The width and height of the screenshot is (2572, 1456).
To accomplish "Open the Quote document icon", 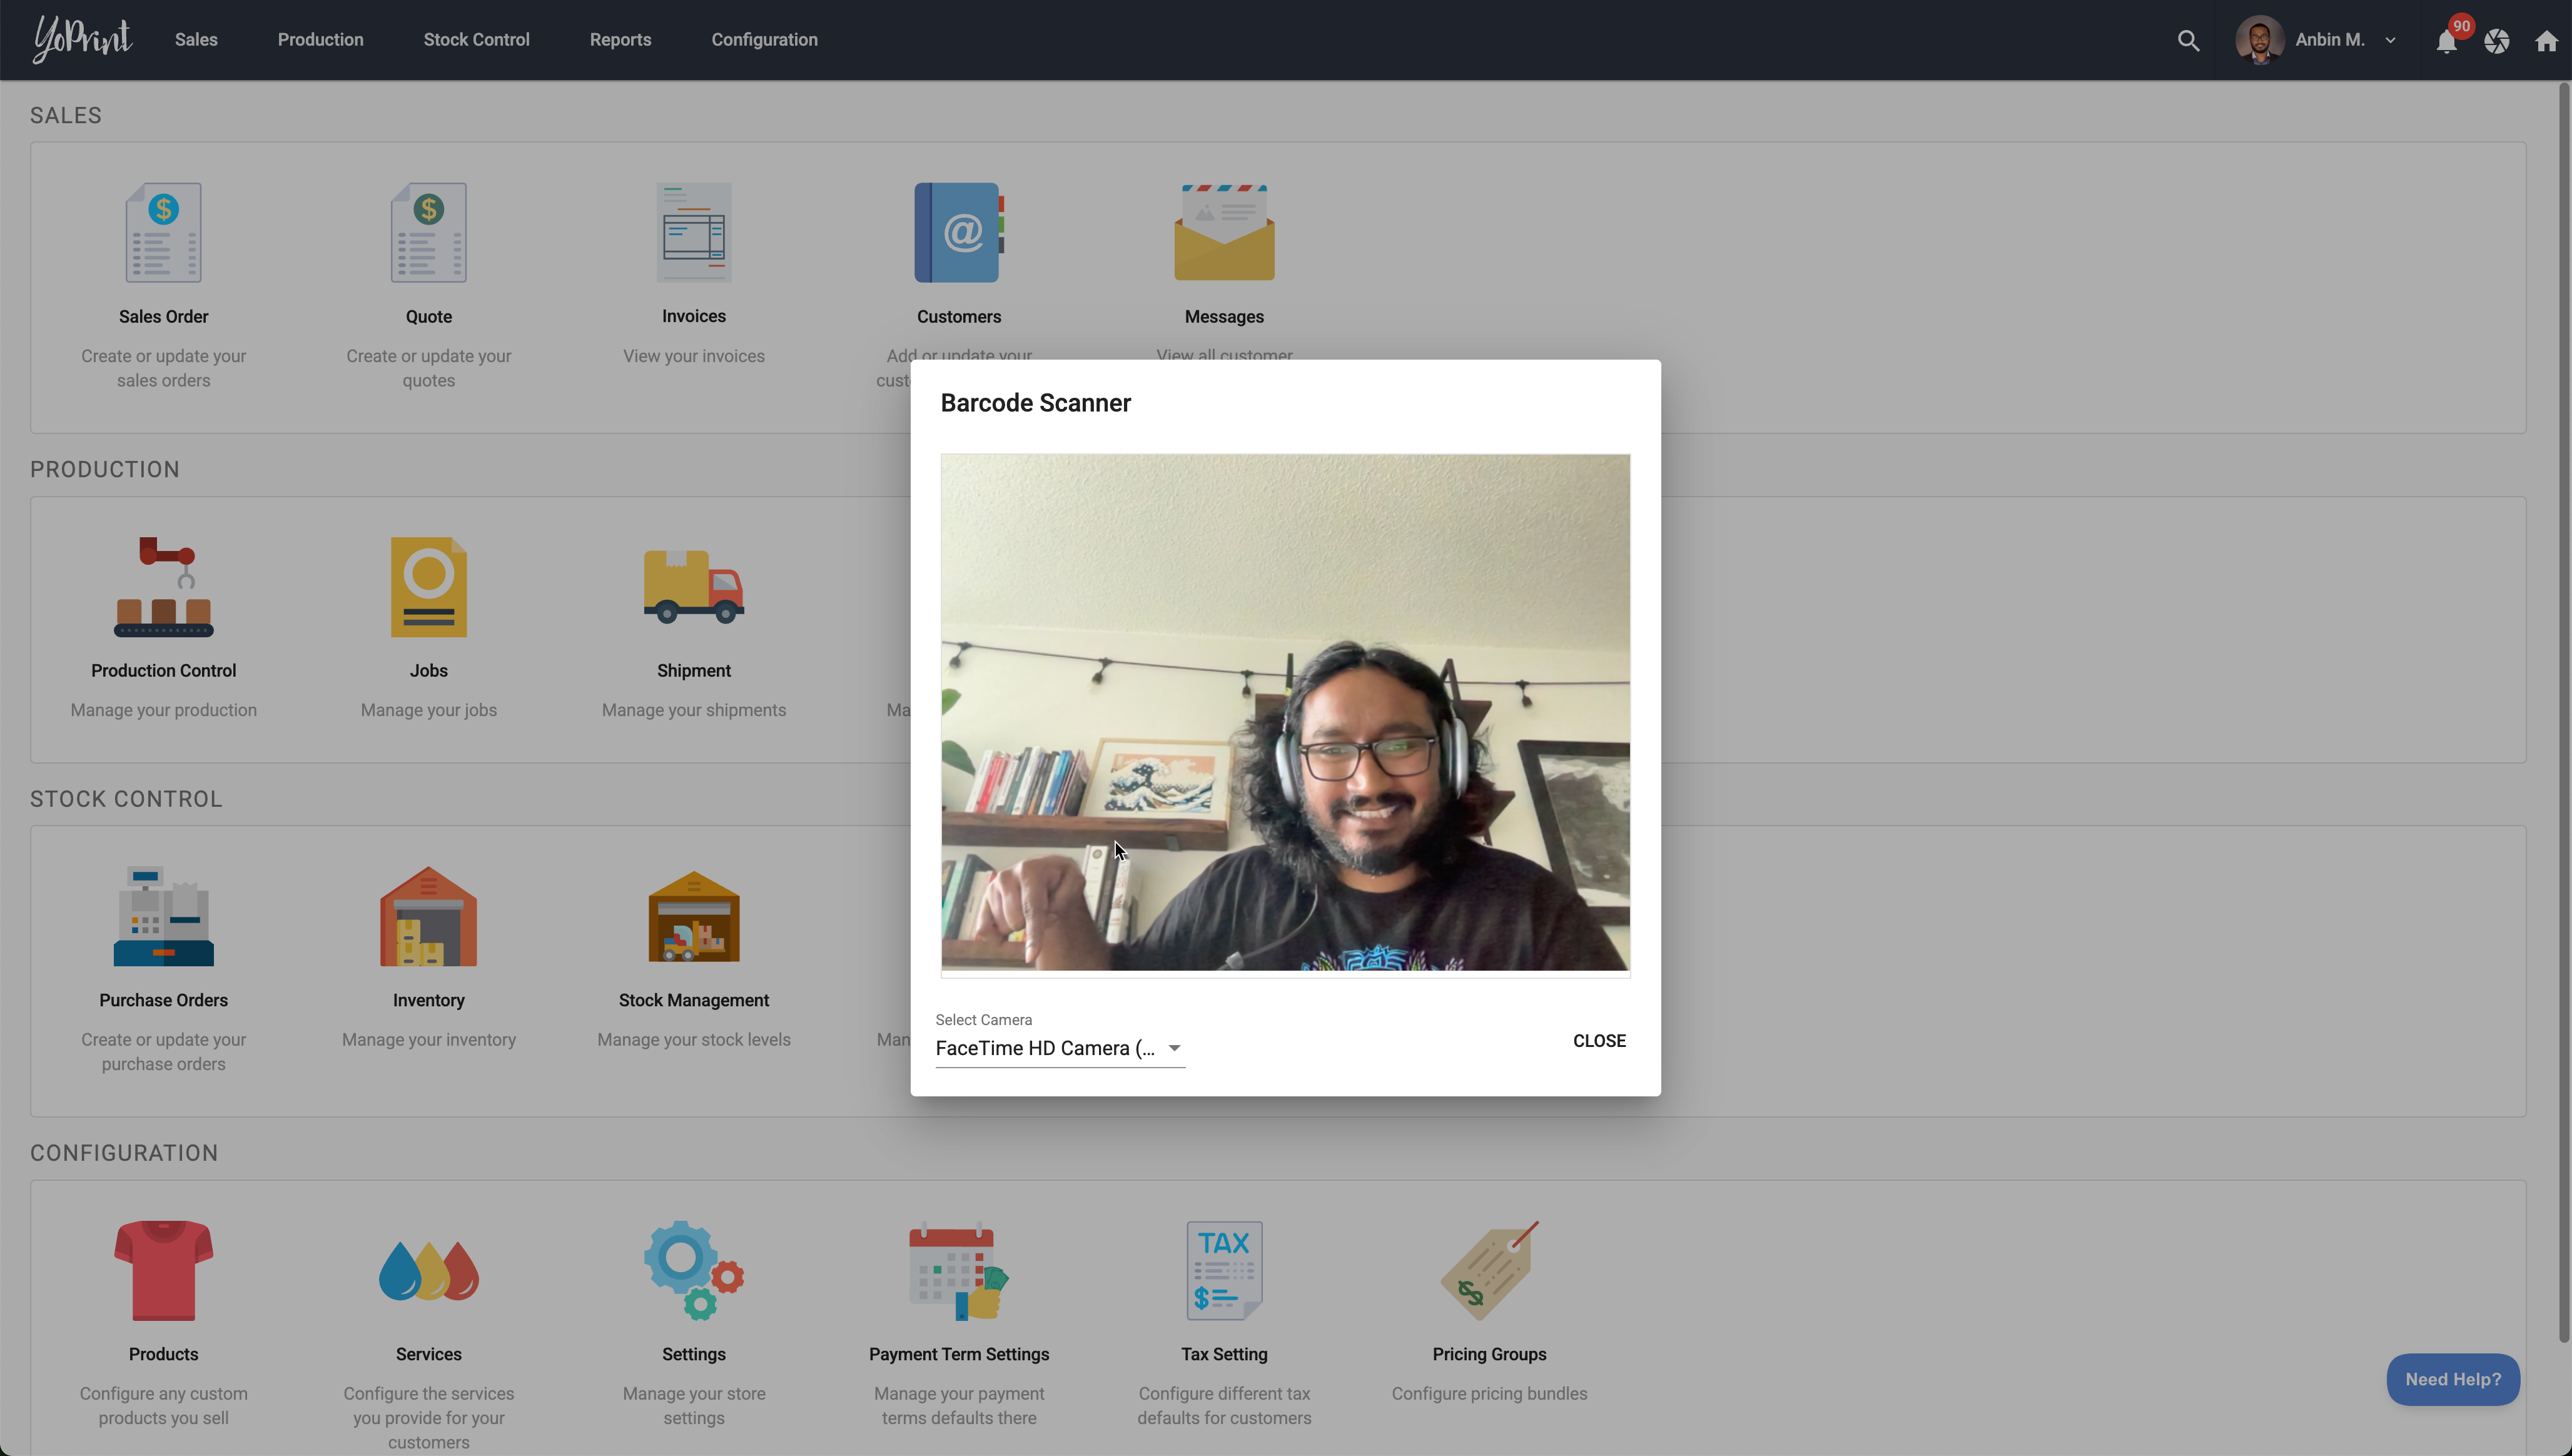I will [x=428, y=232].
